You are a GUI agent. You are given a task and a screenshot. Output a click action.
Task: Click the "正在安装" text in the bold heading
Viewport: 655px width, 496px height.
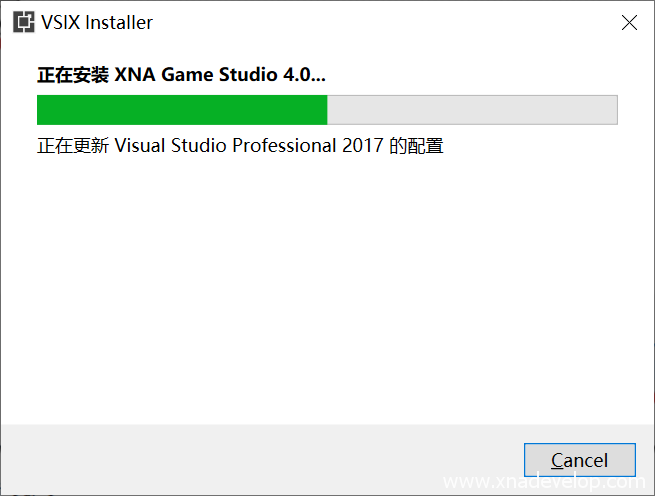coord(72,75)
